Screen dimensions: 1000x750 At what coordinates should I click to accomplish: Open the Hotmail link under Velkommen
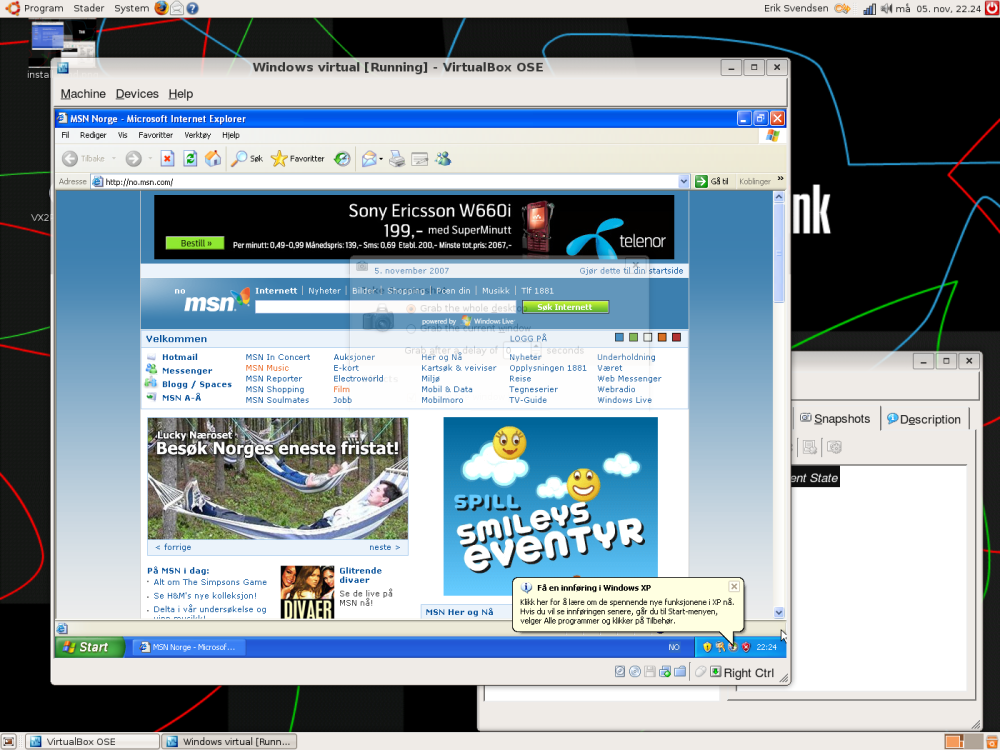click(179, 357)
